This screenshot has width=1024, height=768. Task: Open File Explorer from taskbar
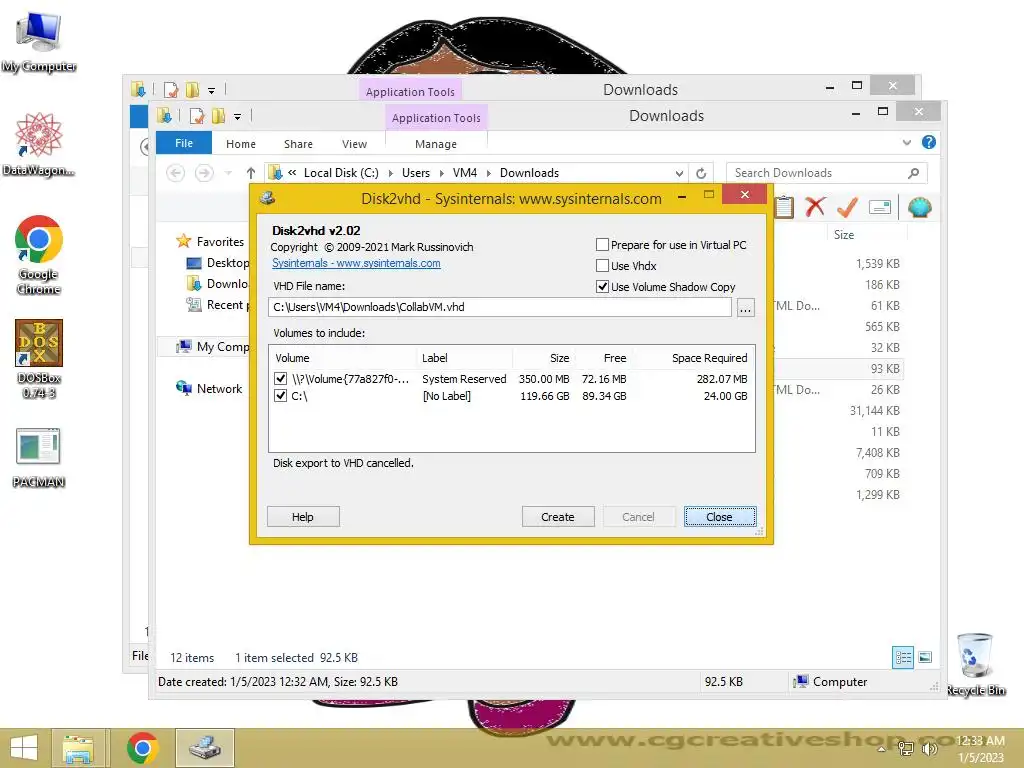[x=78, y=748]
